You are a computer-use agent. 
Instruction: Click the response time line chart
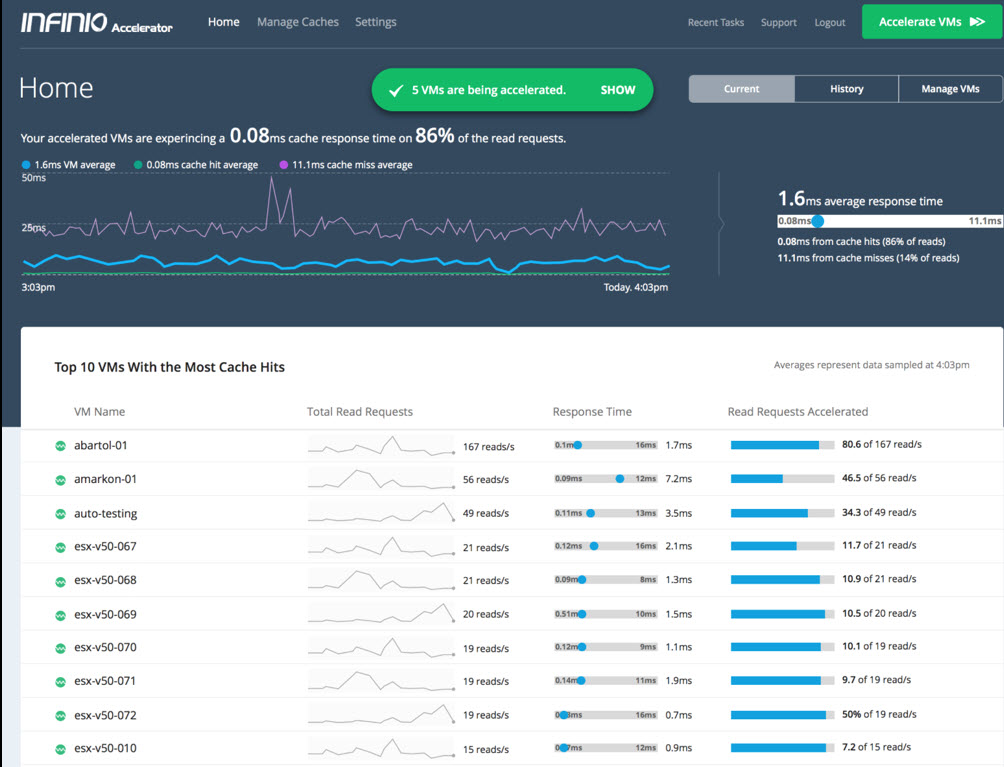coord(346,224)
